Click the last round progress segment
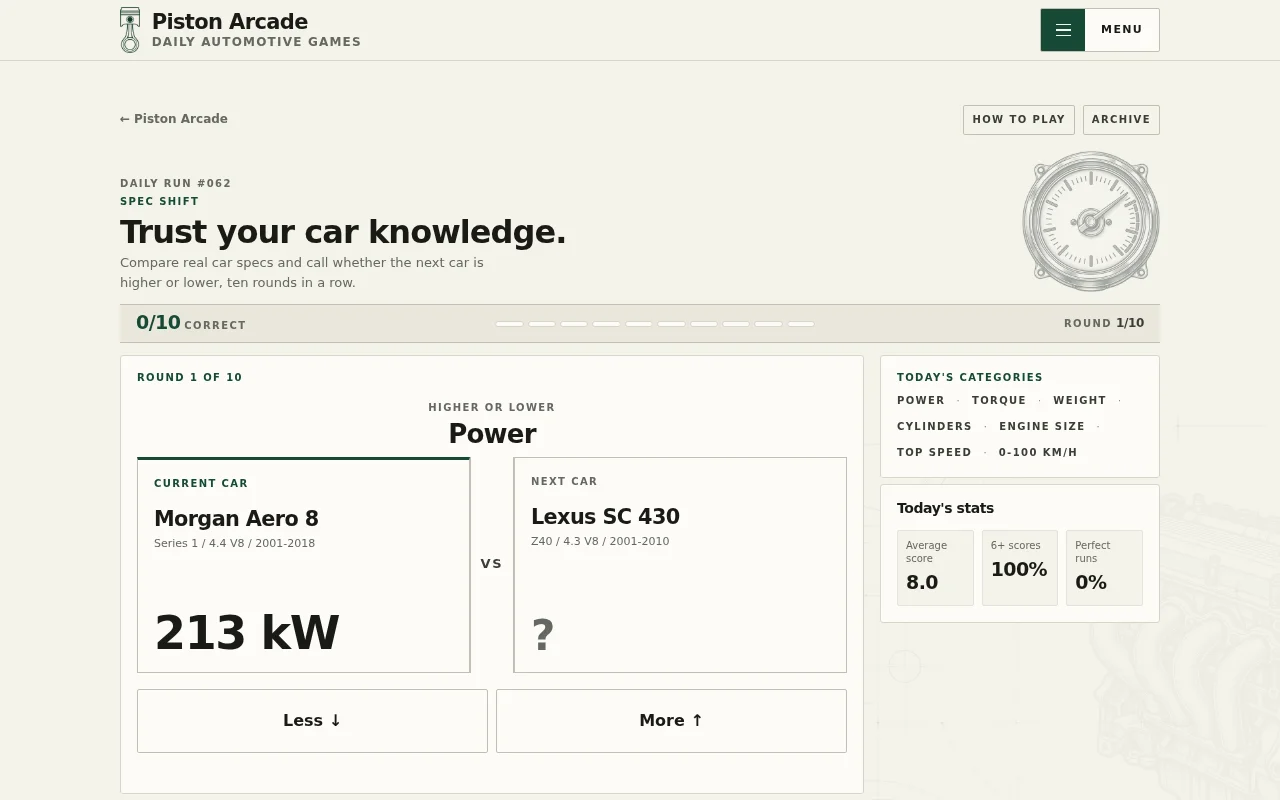Image resolution: width=1280 pixels, height=800 pixels. 801,324
